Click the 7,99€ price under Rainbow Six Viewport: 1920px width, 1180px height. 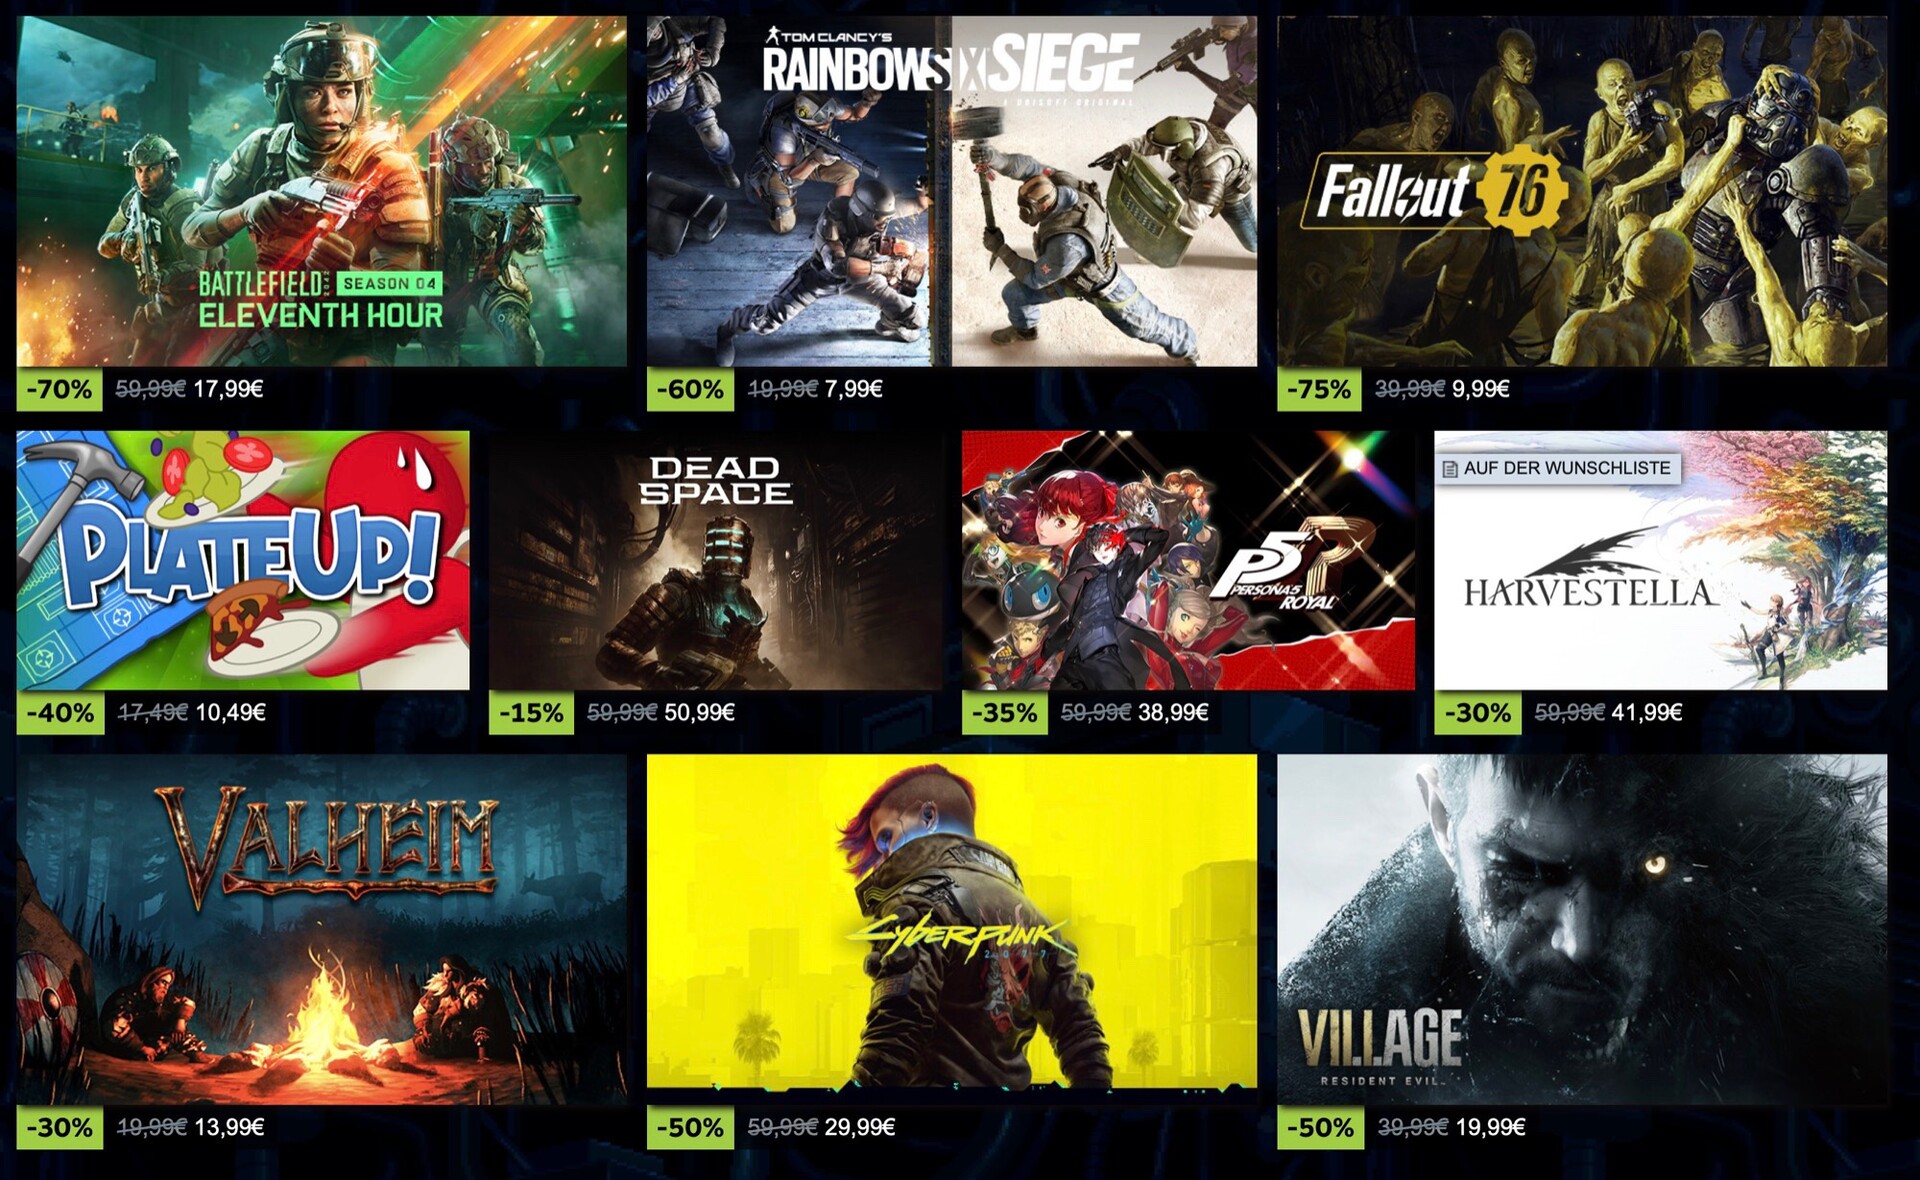tap(853, 389)
